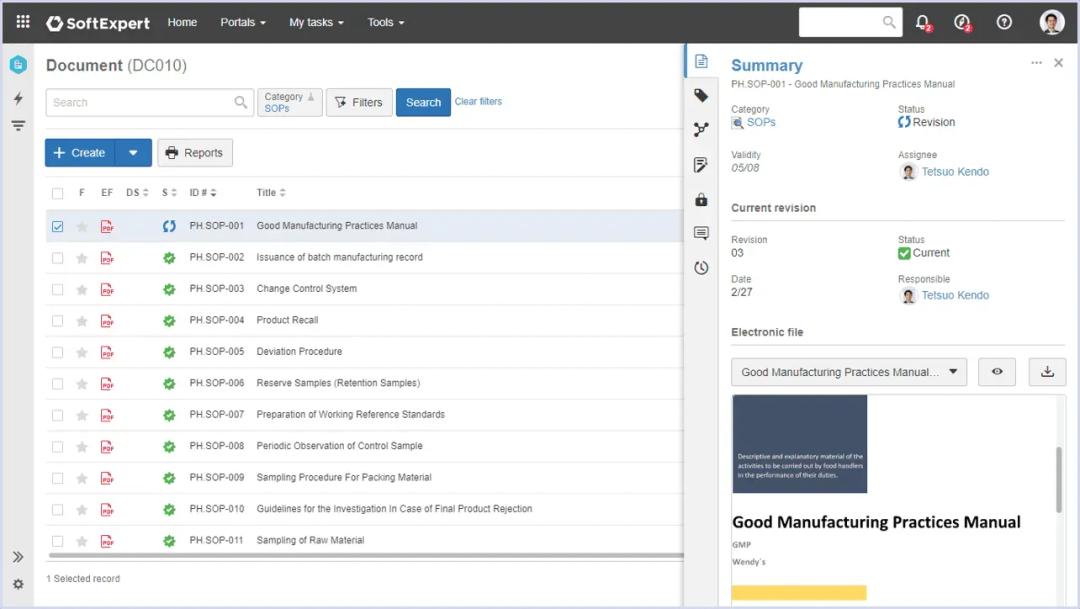1080x609 pixels.
Task: Click the Clear filters link
Action: pos(478,102)
